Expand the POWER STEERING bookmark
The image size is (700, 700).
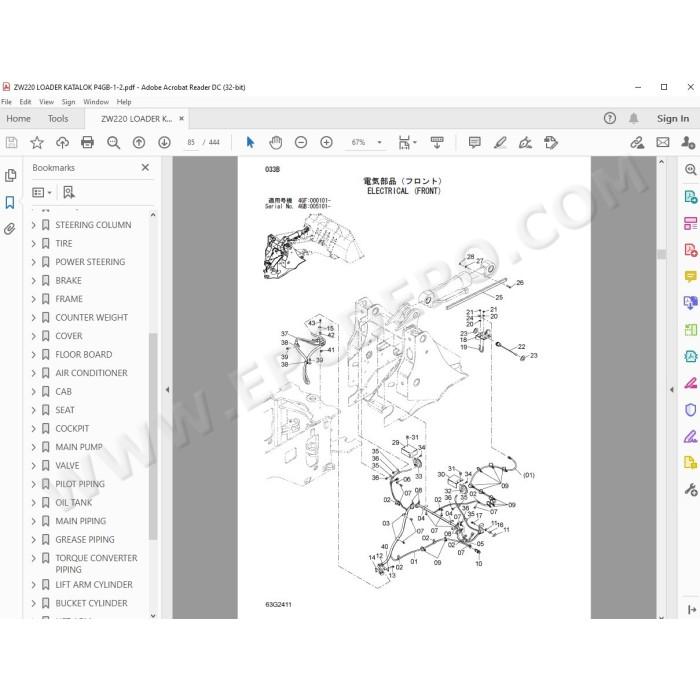tap(33, 262)
